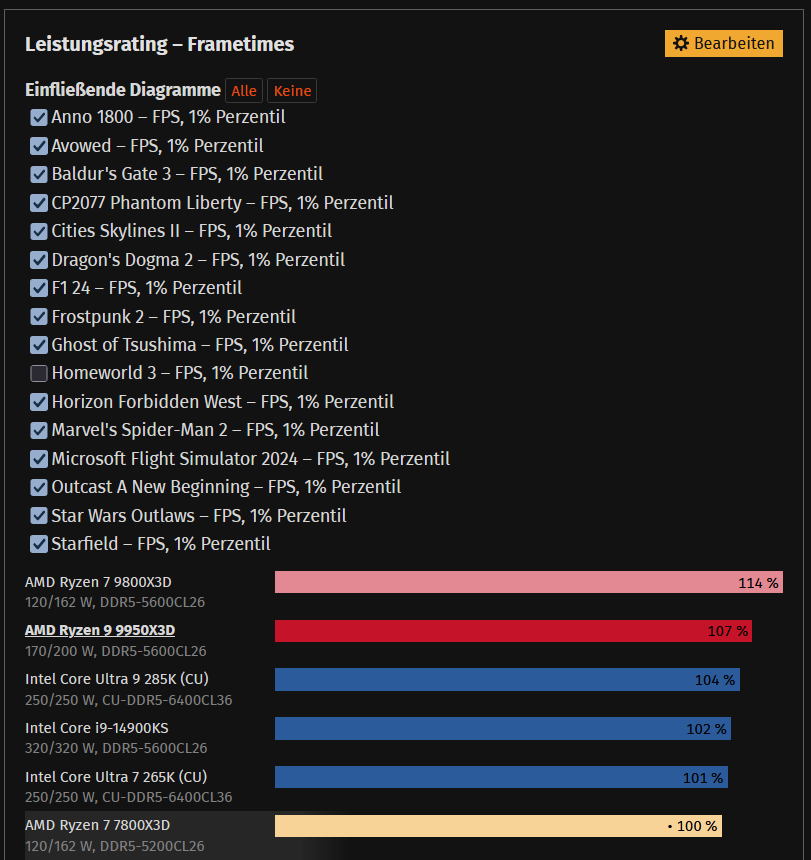This screenshot has width=811, height=860.
Task: Toggle F1 24 checkbox
Action: (39, 288)
